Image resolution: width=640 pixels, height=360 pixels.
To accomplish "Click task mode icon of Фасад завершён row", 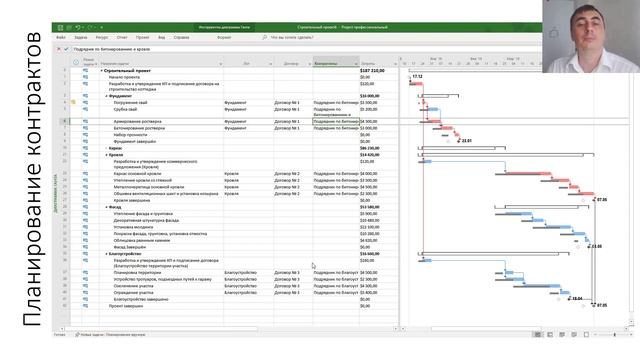I will 85,247.
